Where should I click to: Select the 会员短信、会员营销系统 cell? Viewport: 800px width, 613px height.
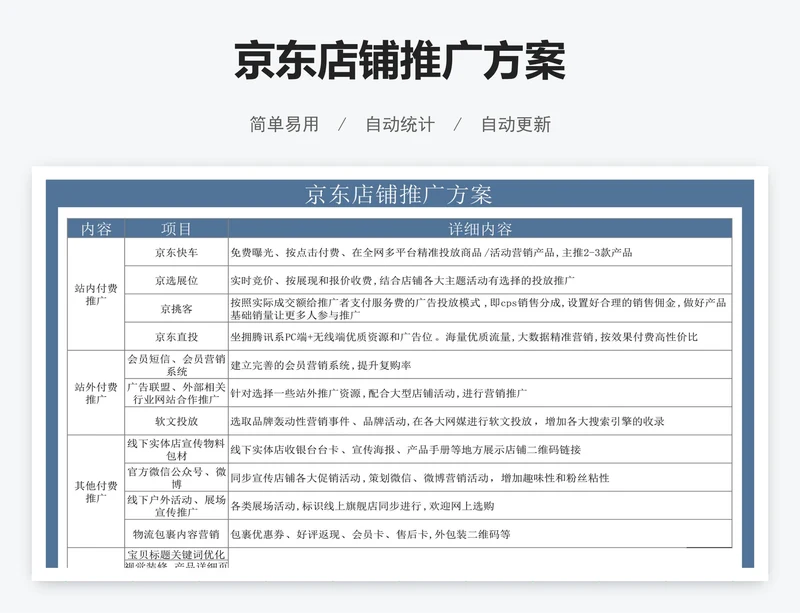pyautogui.click(x=177, y=365)
